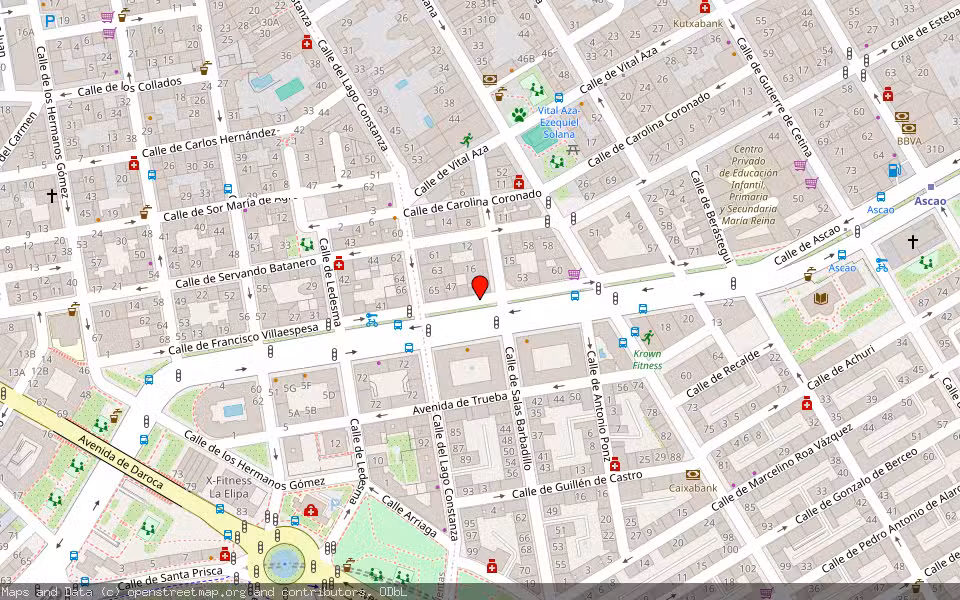Click pharmacy icon near Calle de Carlos Hernández
960x600 pixels.
[134, 163]
